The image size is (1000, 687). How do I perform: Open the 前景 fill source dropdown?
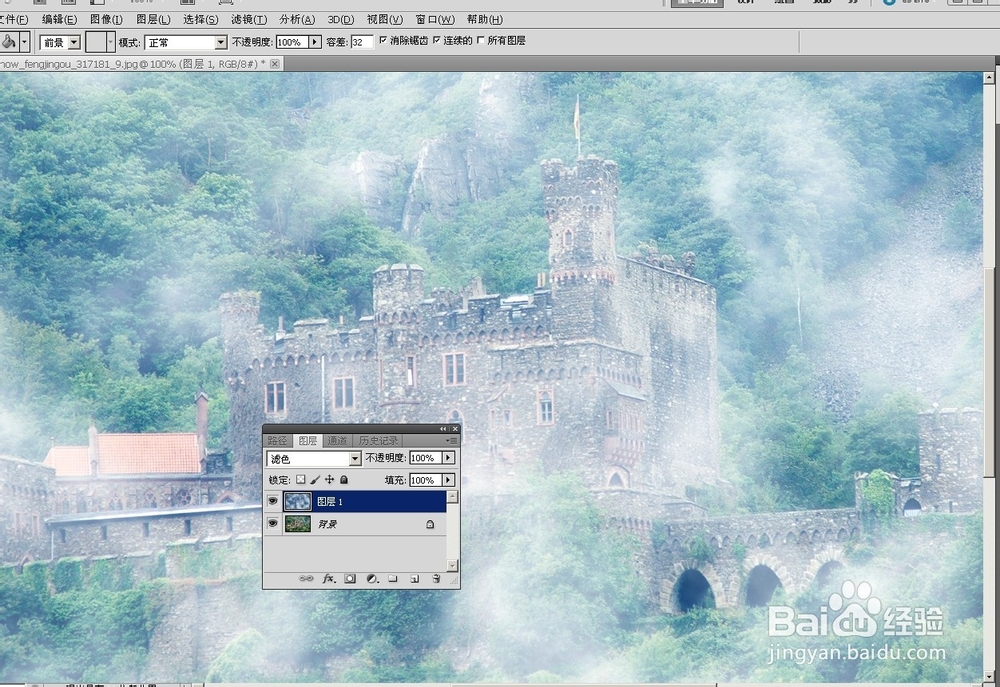(x=61, y=42)
